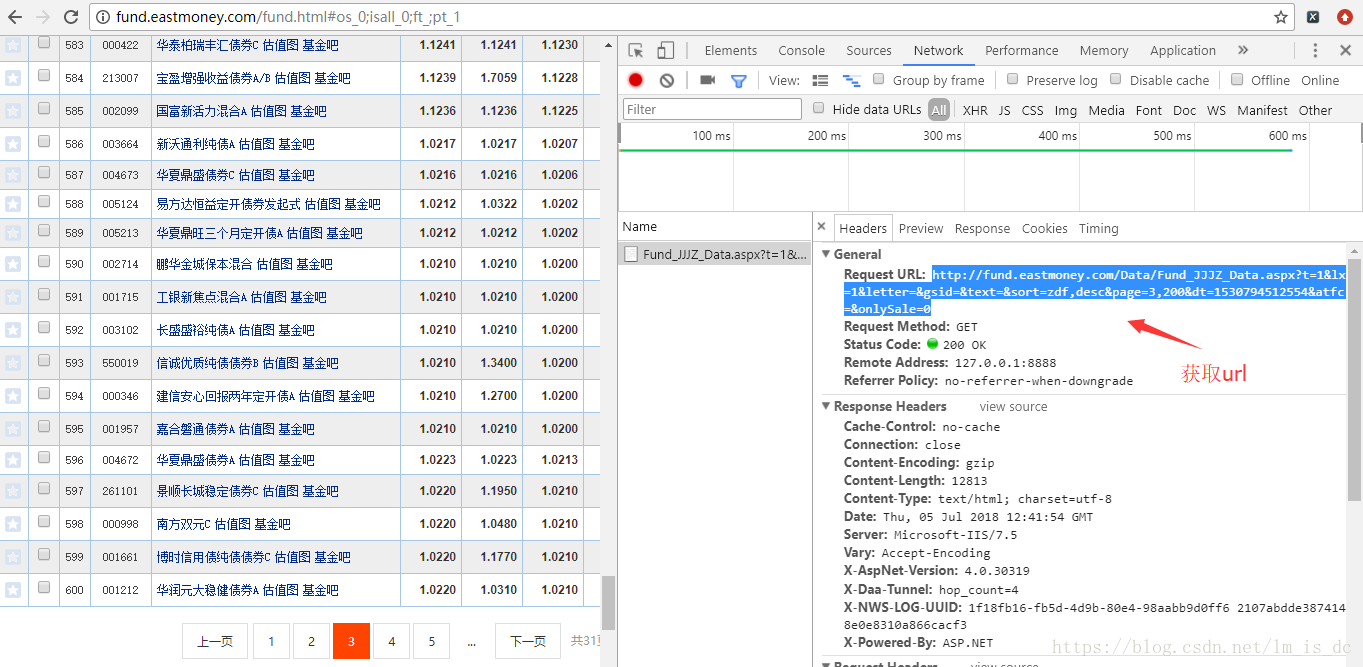Screen dimensions: 1363x667
Task: Click the browser back arrow
Action: [x=15, y=17]
